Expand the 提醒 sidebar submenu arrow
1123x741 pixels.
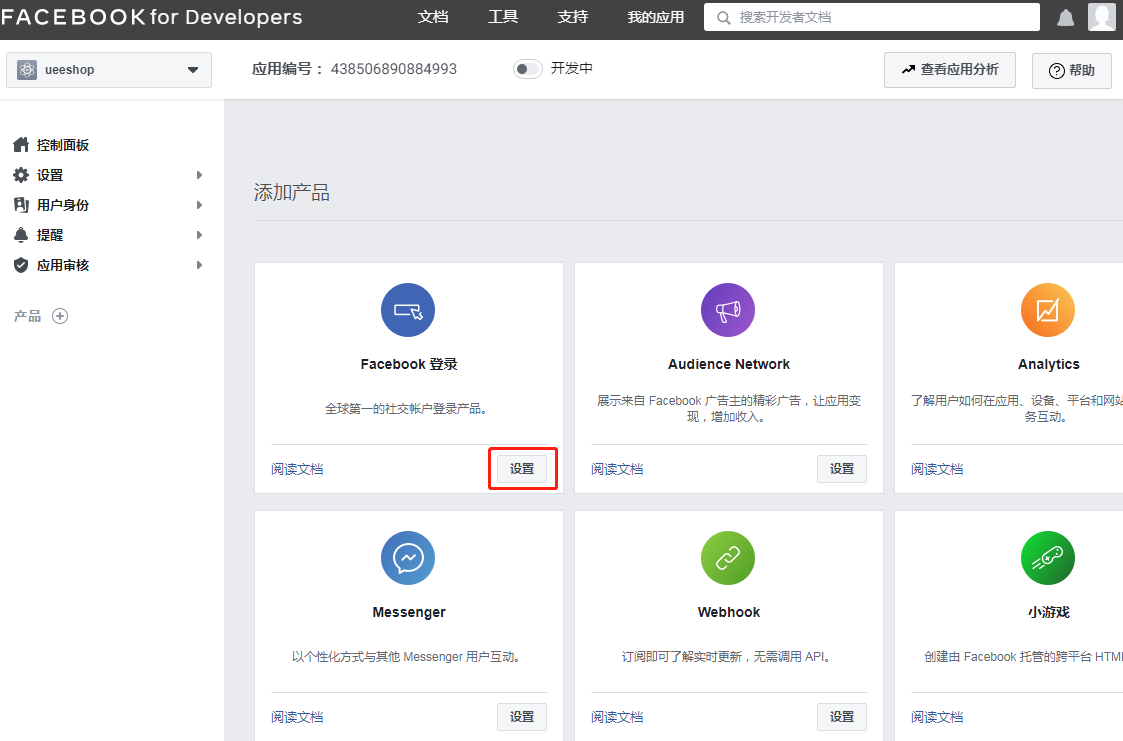[199, 235]
